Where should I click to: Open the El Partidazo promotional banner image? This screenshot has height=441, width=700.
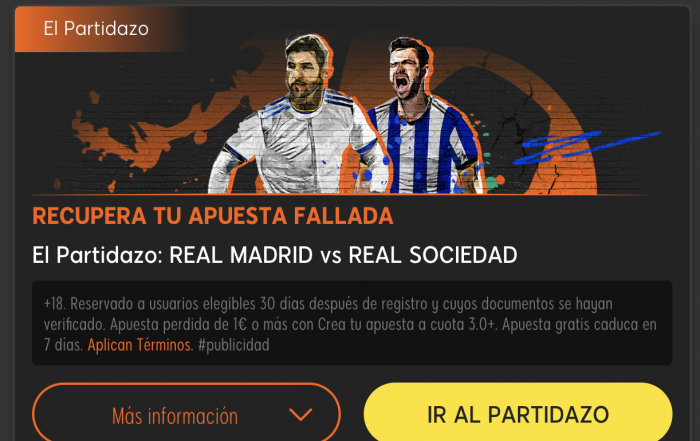[x=352, y=100]
